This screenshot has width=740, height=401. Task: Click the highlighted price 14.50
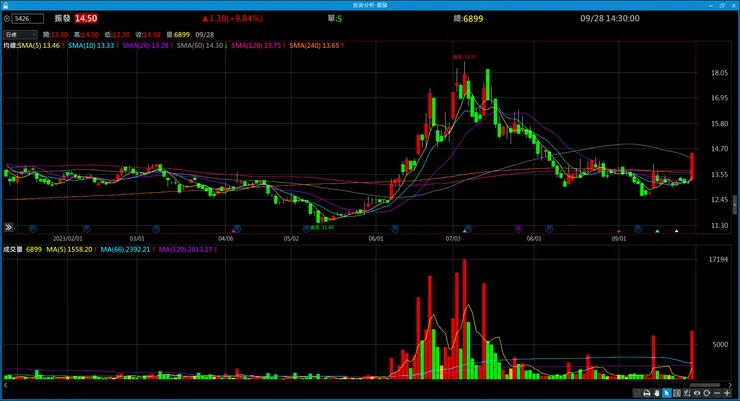tap(86, 18)
